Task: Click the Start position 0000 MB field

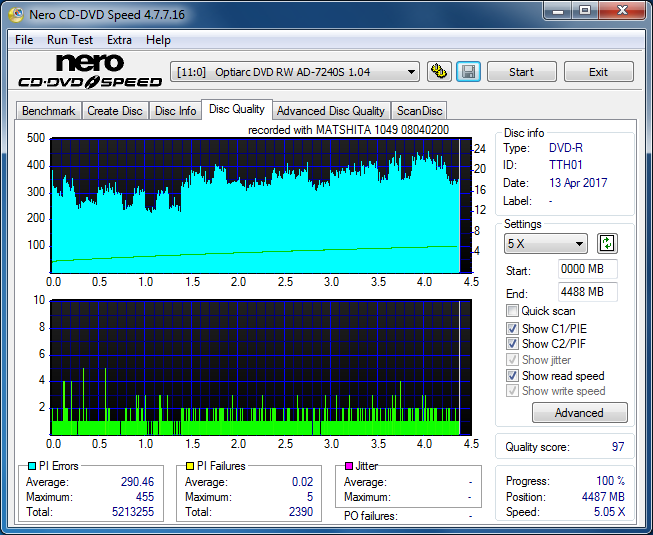Action: [588, 269]
